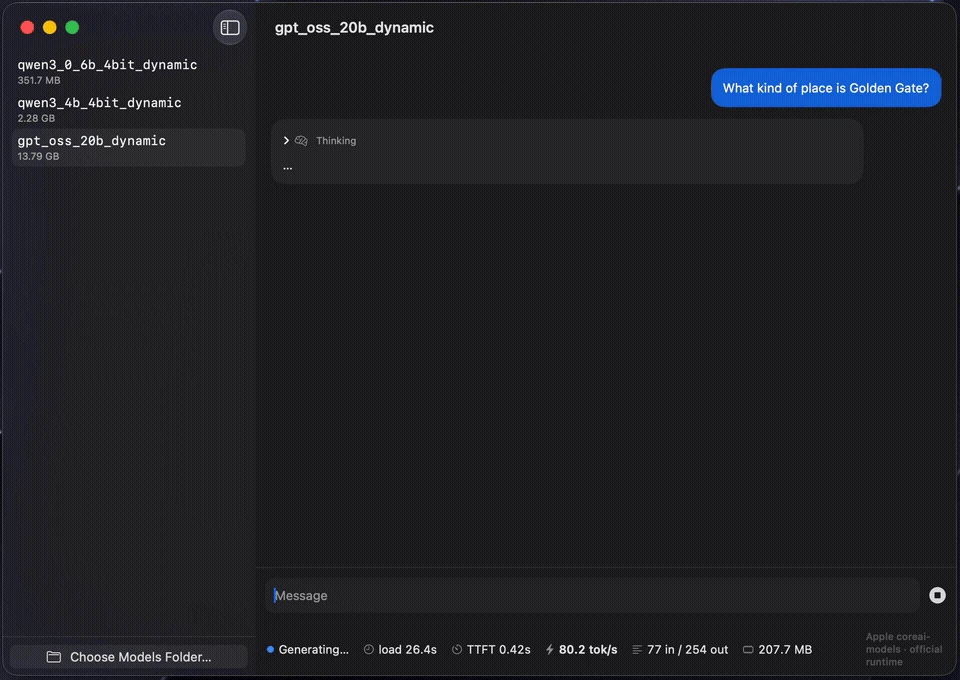960x680 pixels.
Task: Expand the Thinking section chevron
Action: [286, 141]
